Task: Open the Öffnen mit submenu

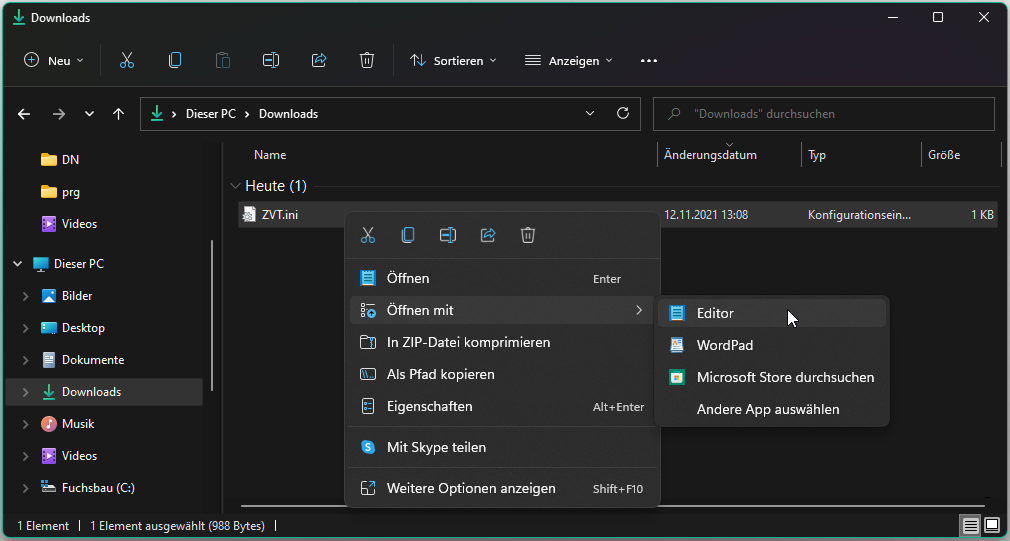Action: [x=503, y=310]
